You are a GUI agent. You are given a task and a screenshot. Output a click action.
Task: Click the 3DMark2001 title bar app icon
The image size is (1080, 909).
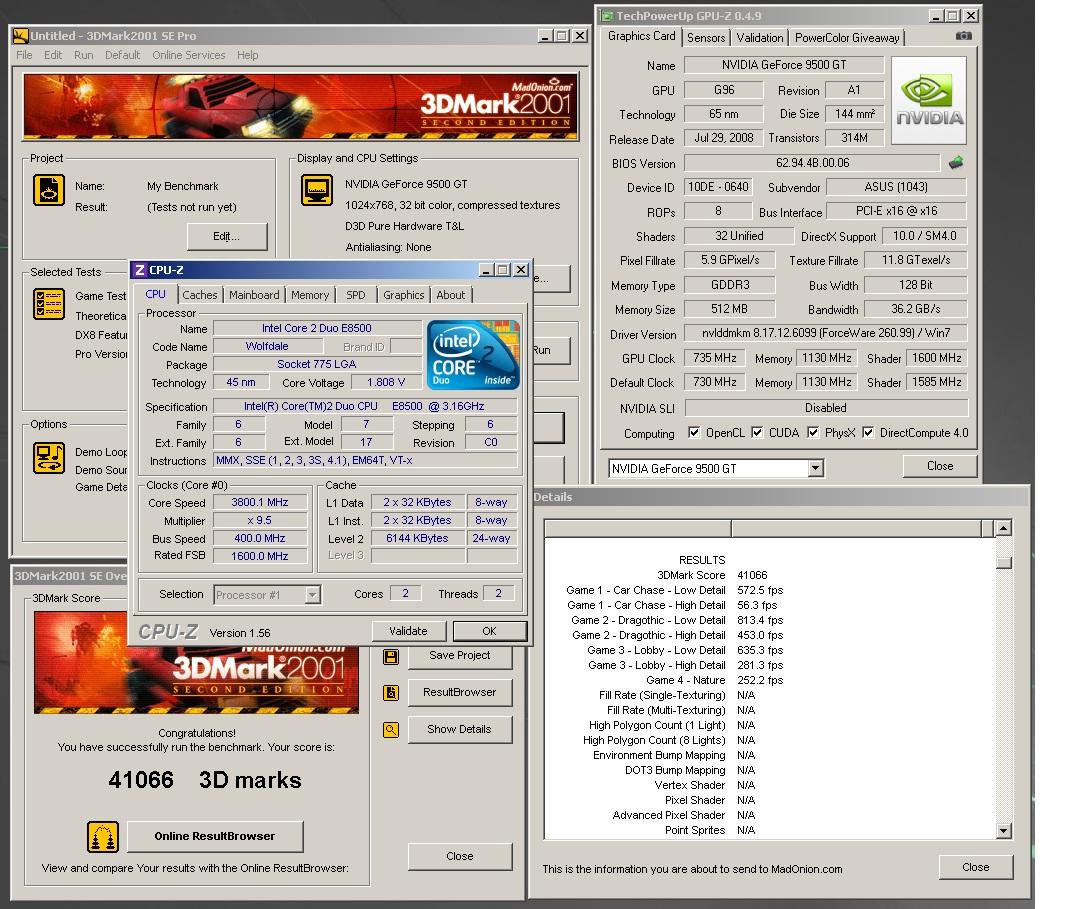pyautogui.click(x=21, y=36)
